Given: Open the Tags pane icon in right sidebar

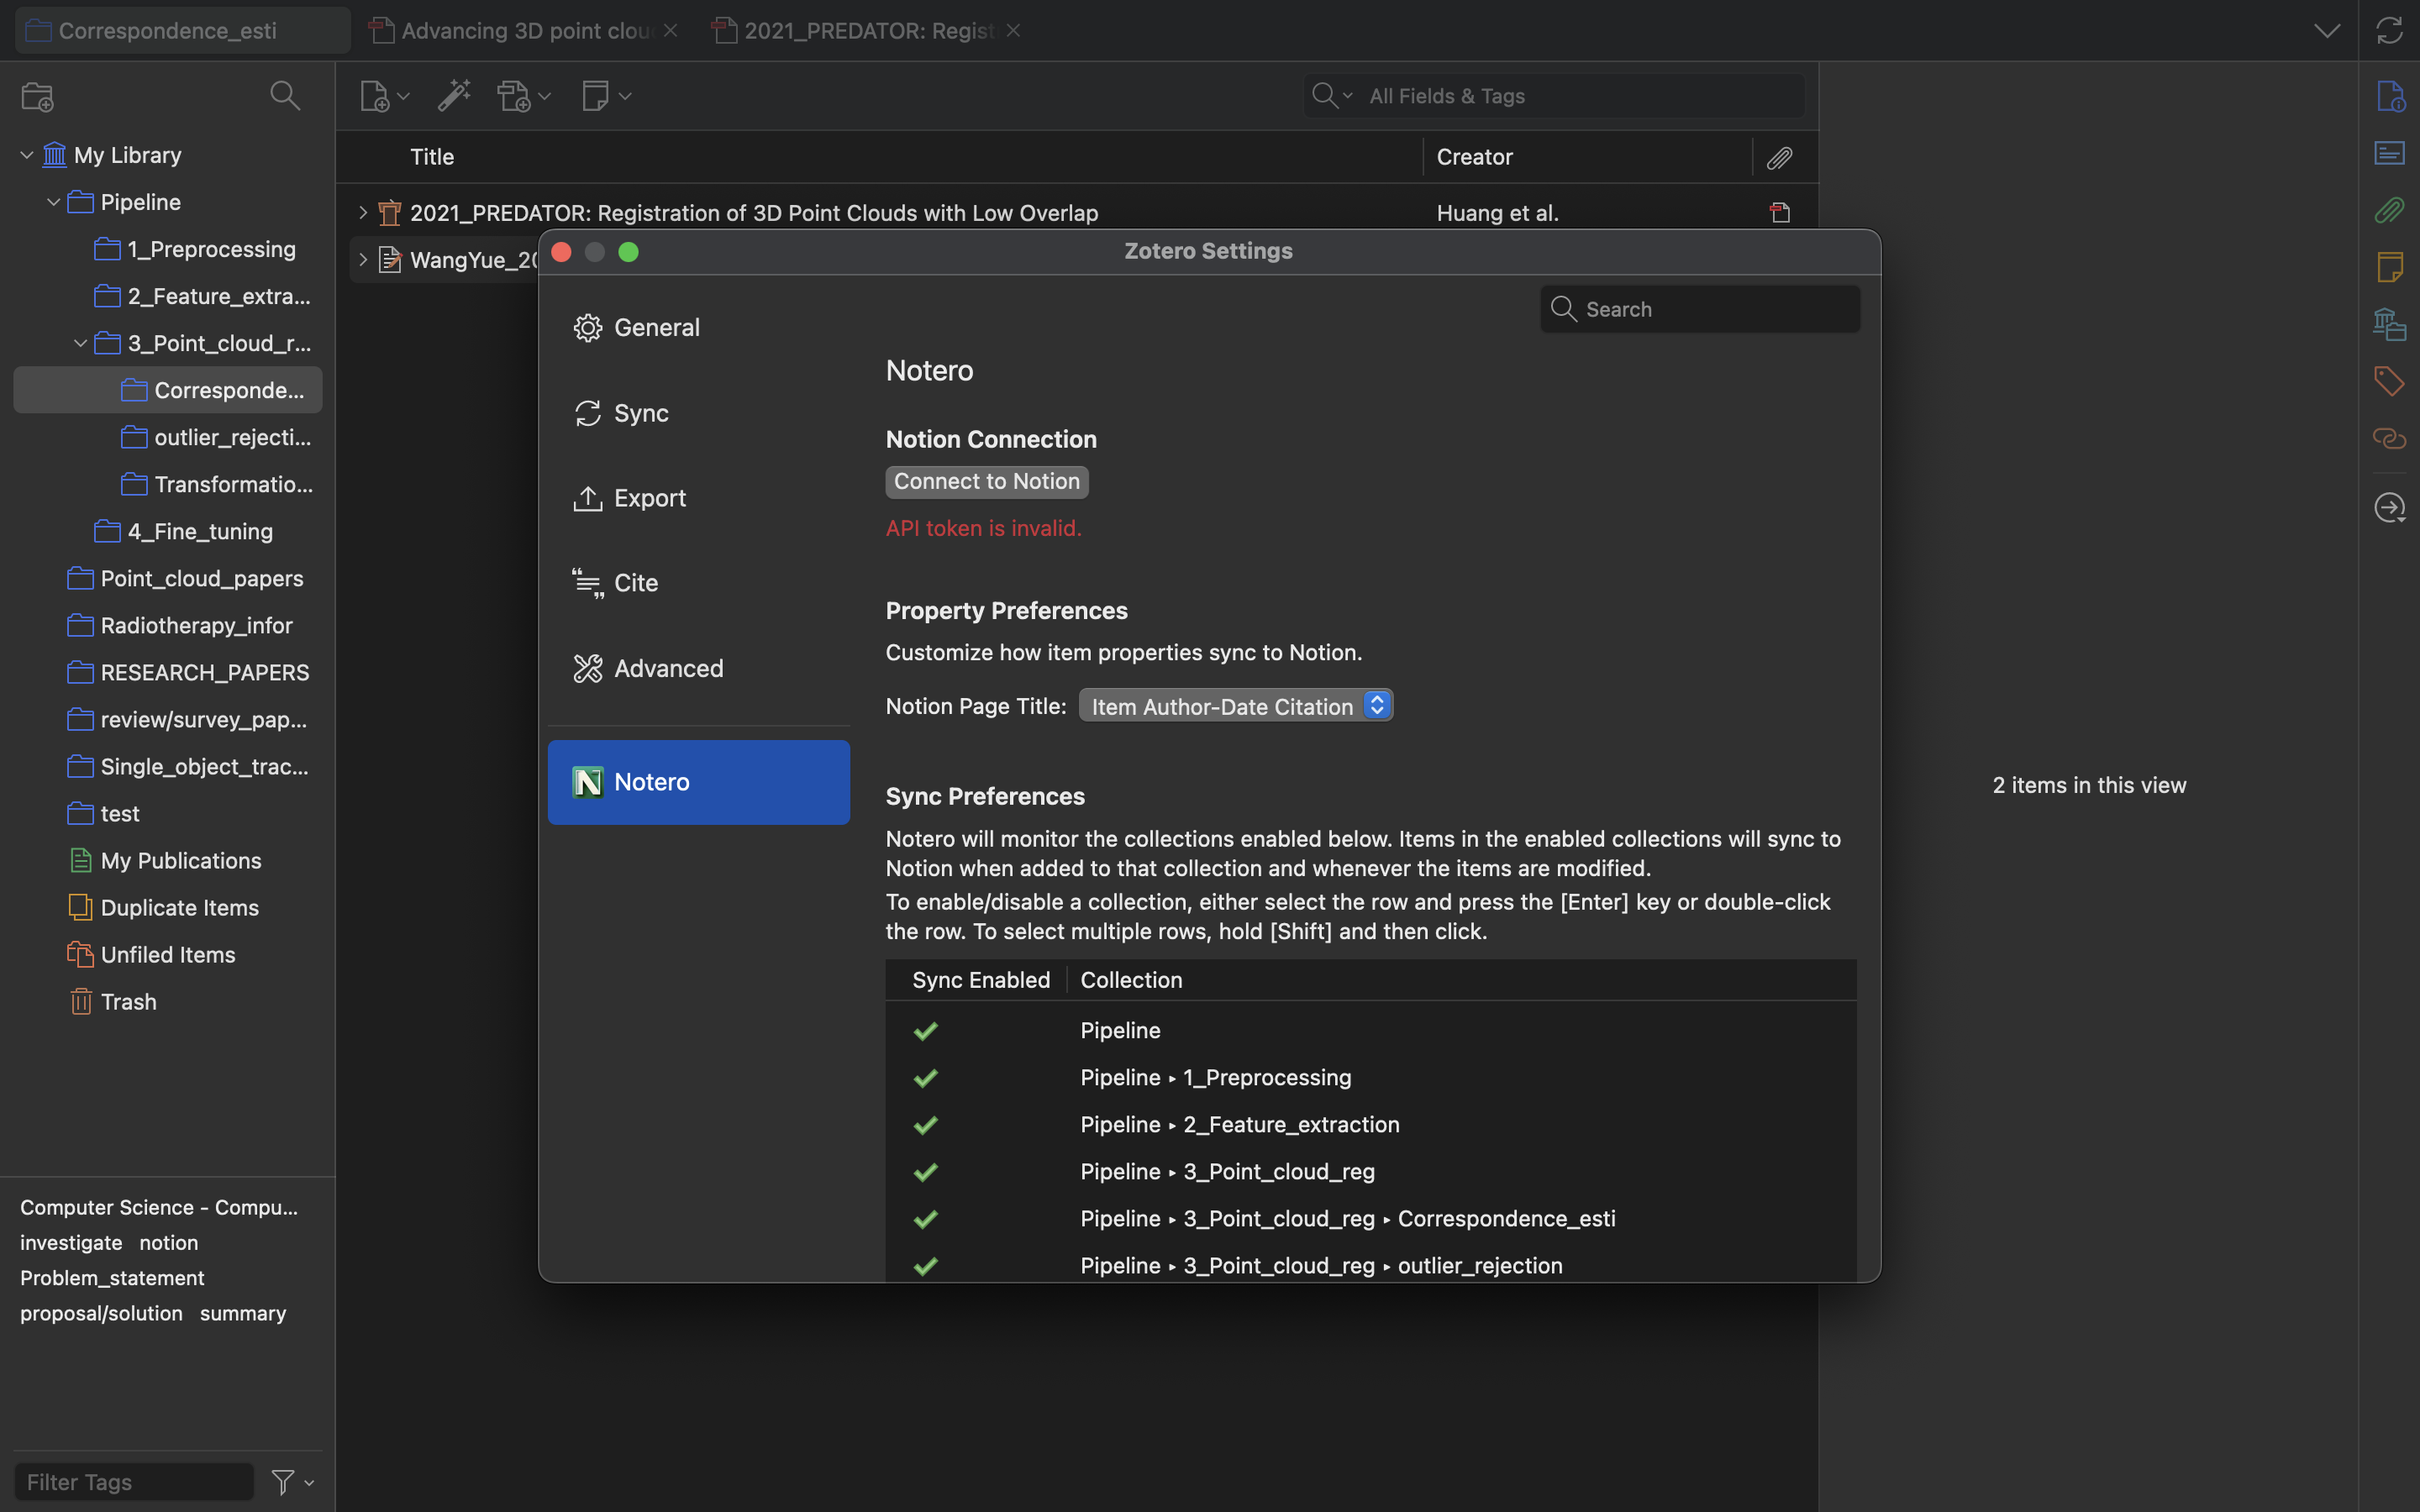Looking at the screenshot, I should coord(2389,381).
